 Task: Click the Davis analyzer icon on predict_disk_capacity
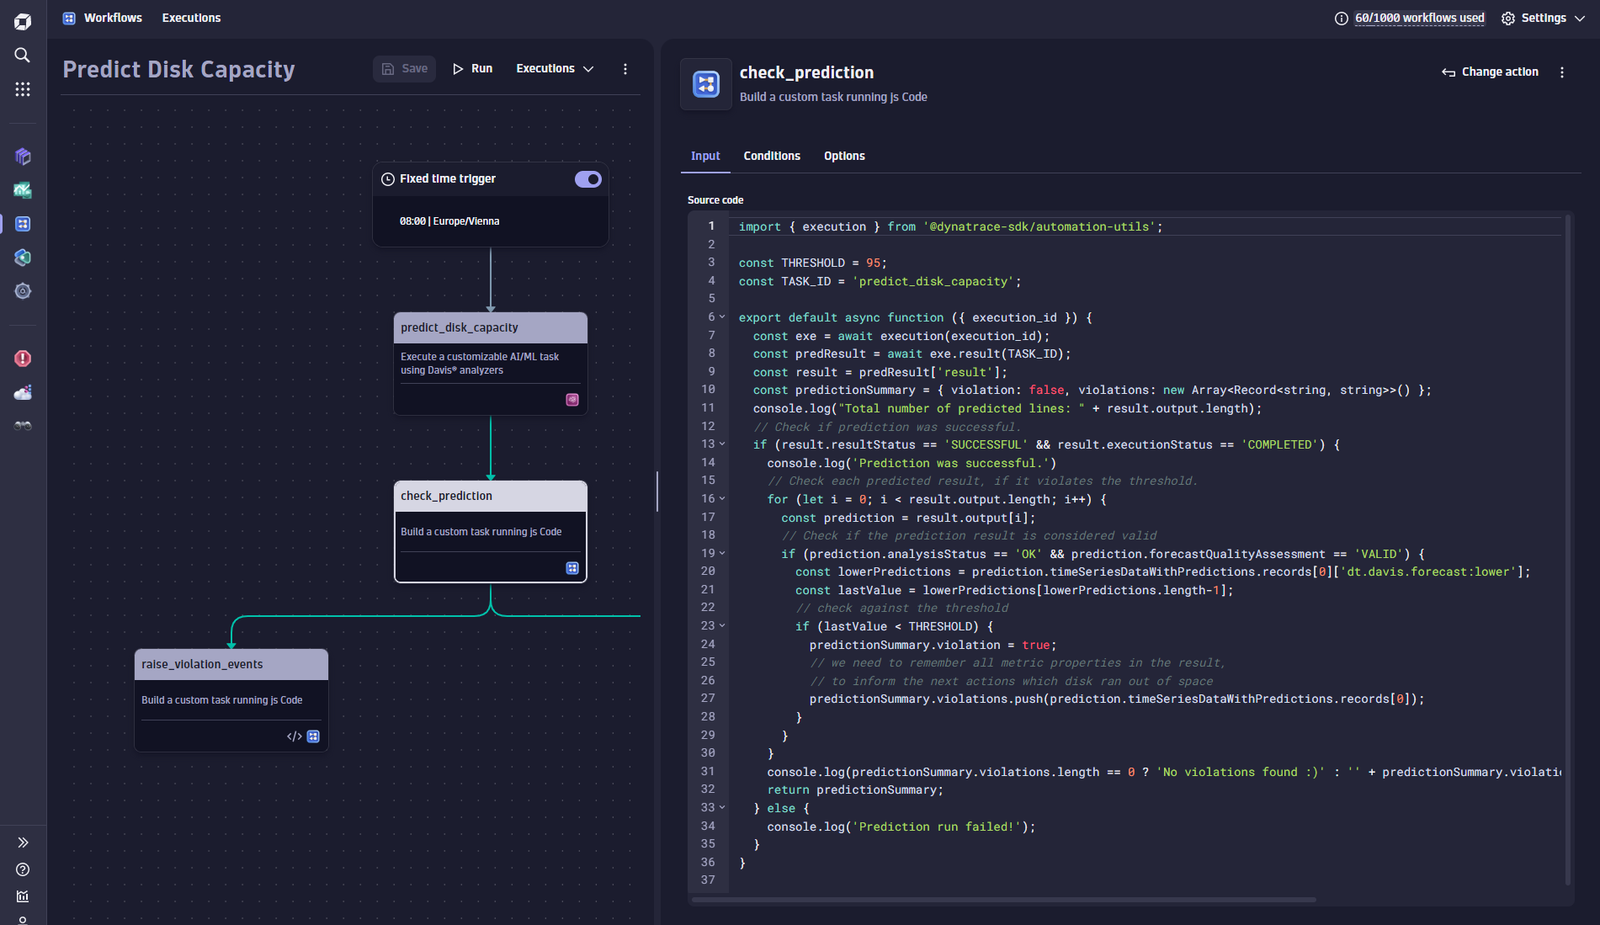pos(572,399)
